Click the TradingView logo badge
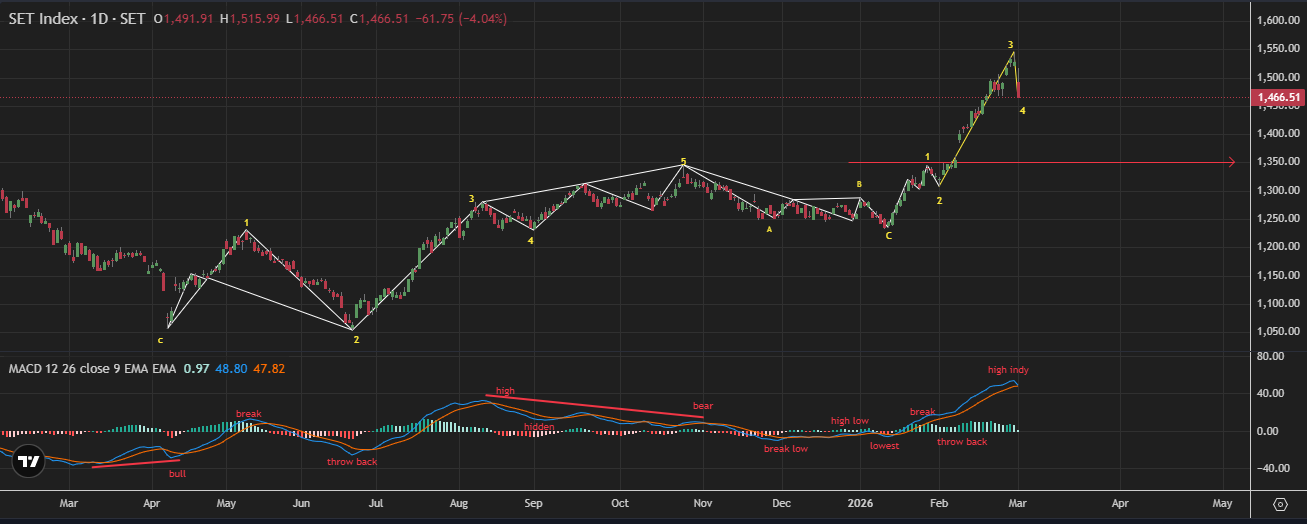 pos(30,462)
